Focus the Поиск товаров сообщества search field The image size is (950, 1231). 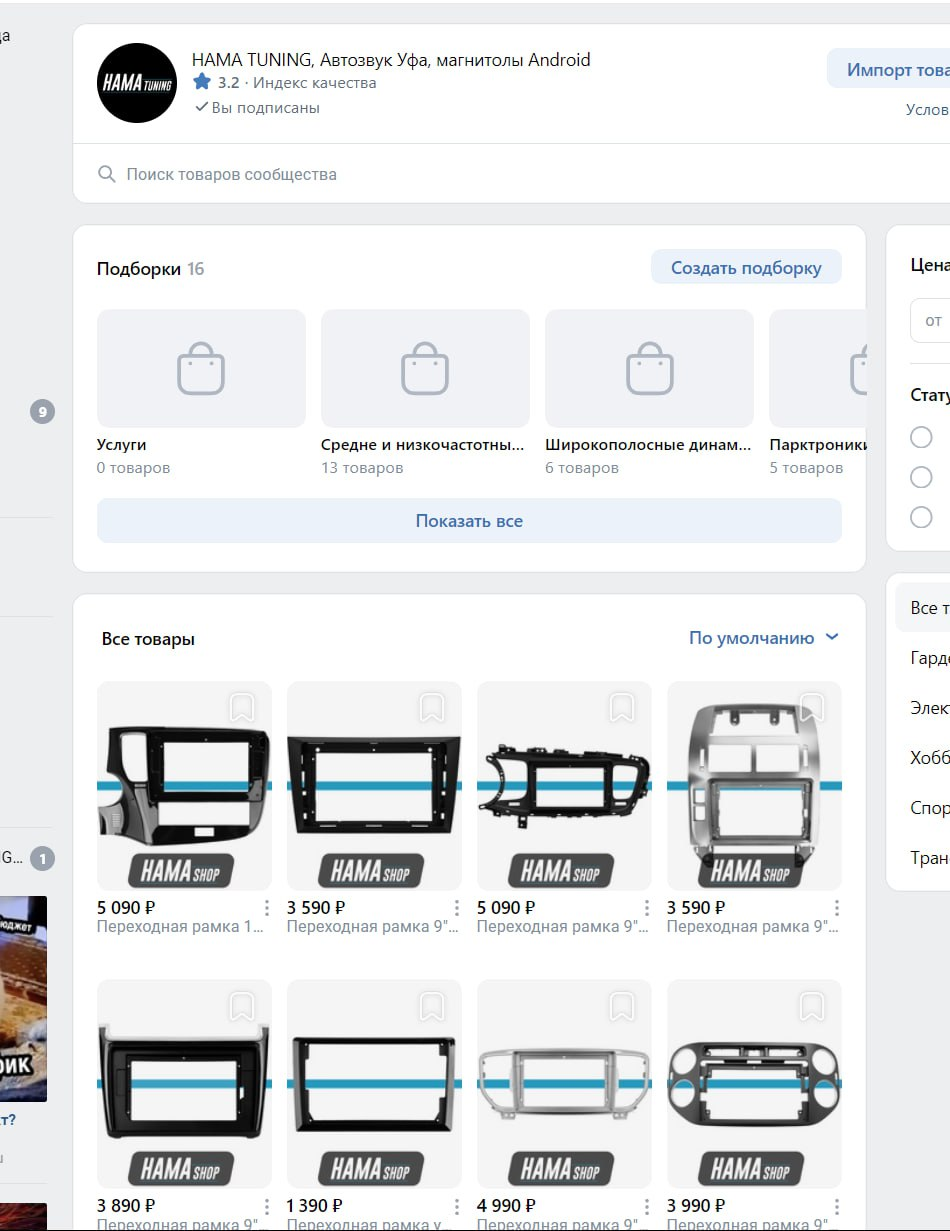[511, 174]
